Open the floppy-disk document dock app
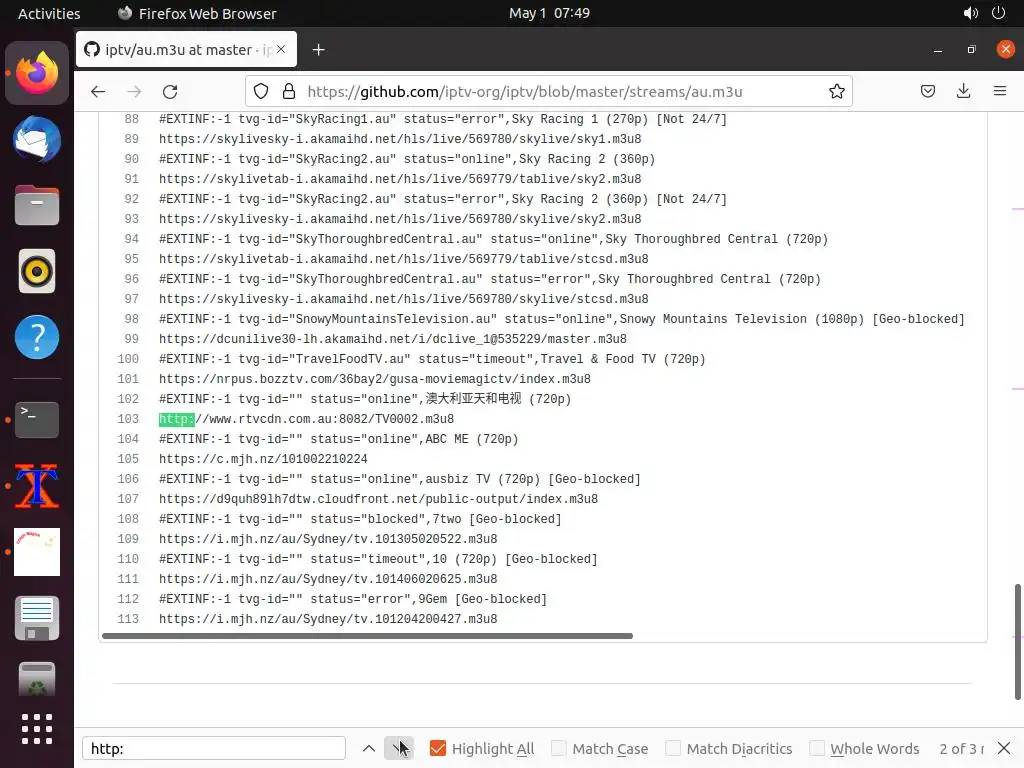Viewport: 1024px width, 768px height. point(37,618)
